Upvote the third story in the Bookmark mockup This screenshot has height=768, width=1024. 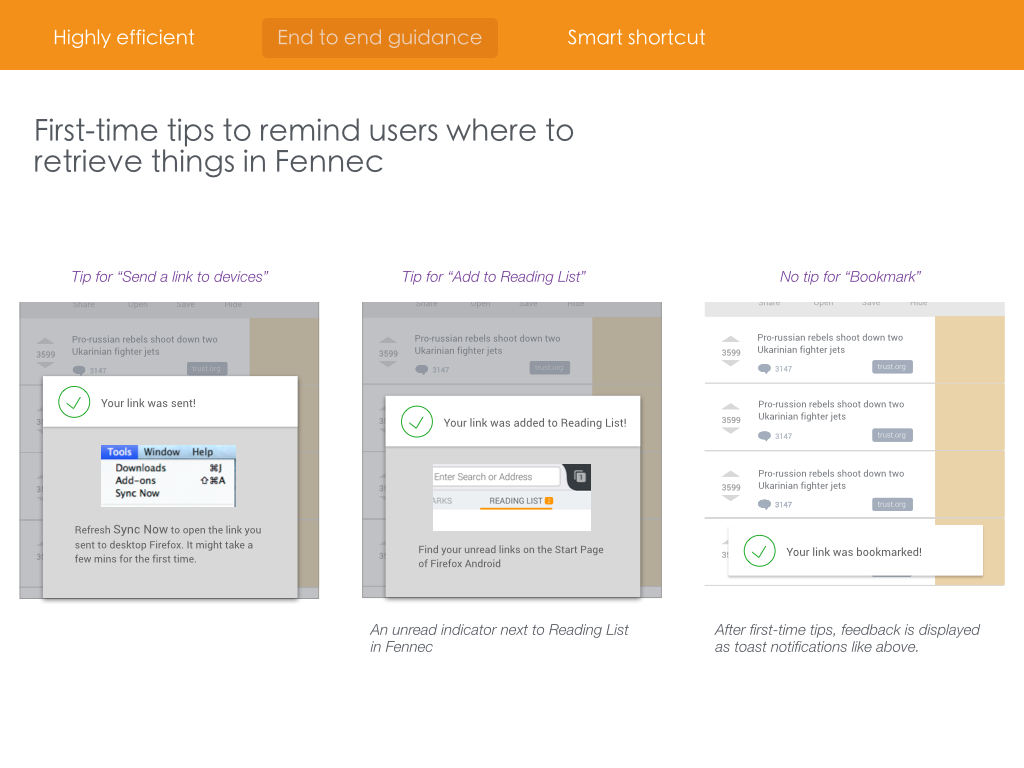coord(730,475)
